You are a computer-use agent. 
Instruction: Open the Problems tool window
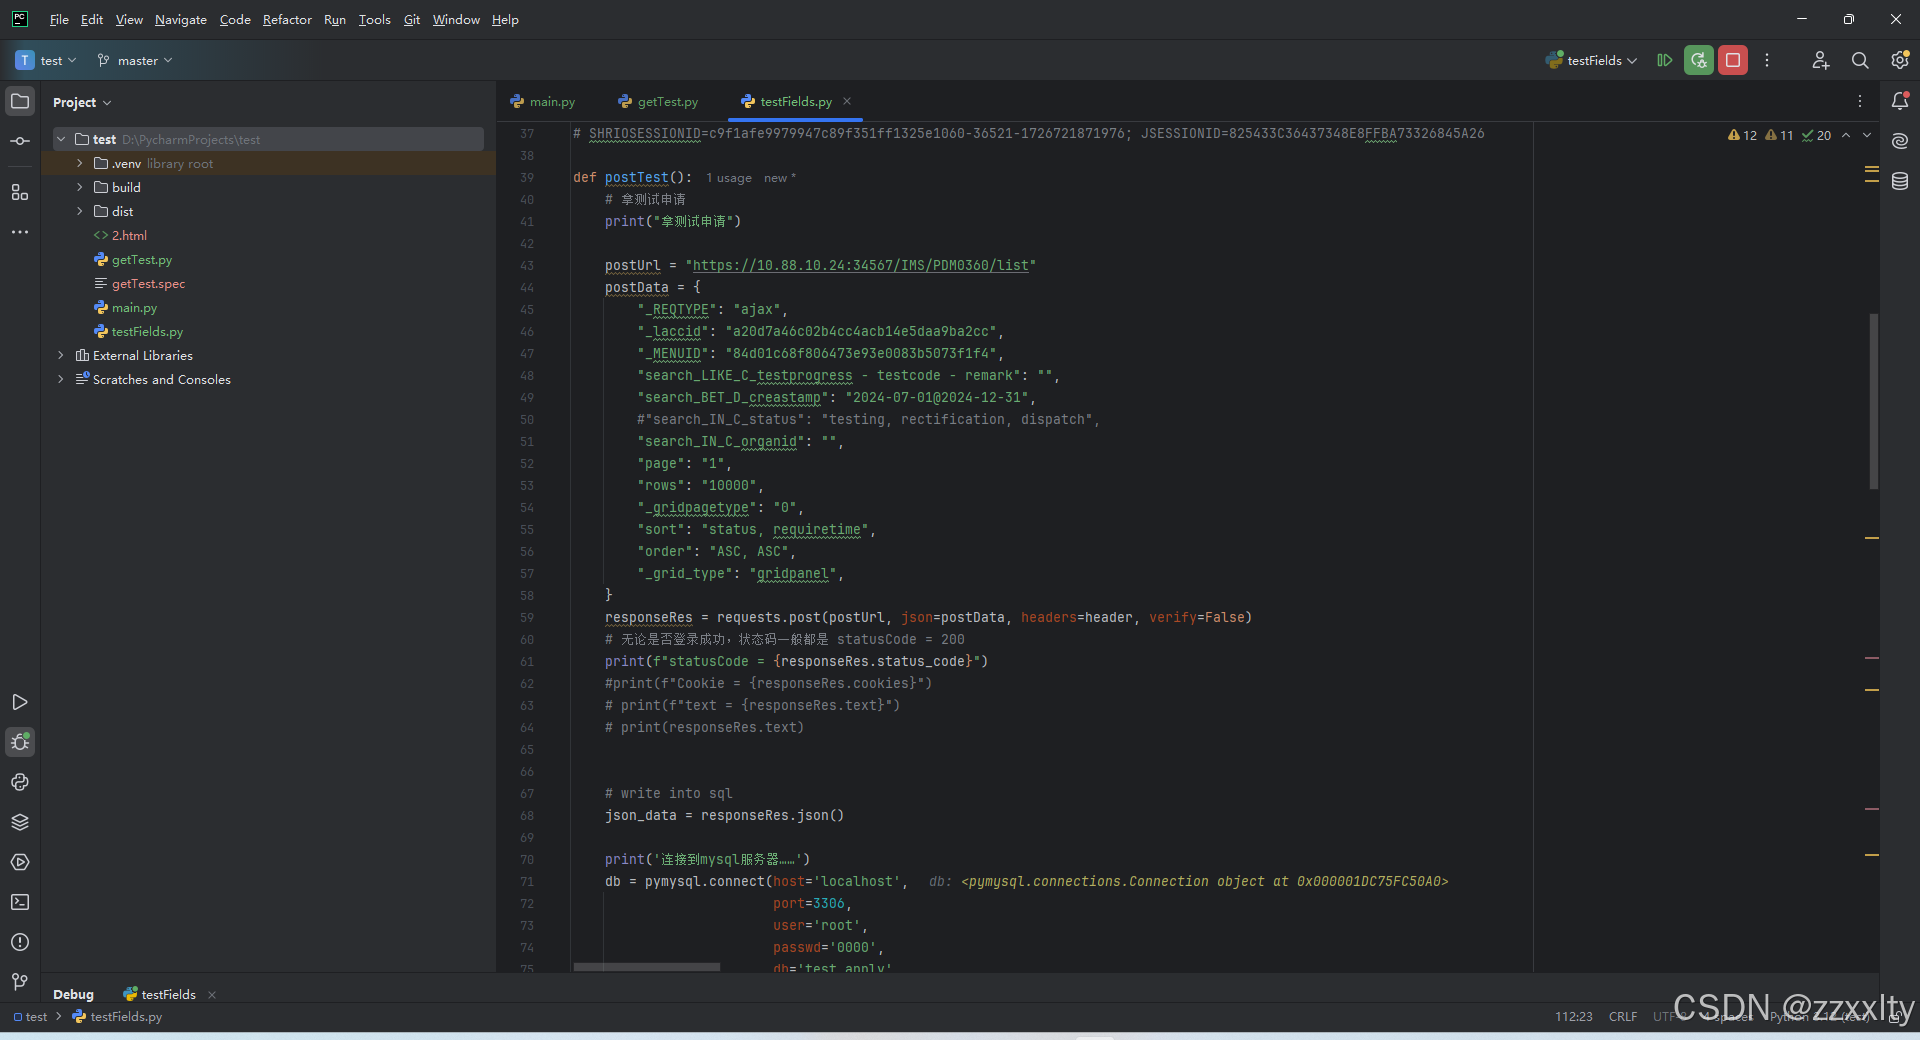(x=20, y=942)
